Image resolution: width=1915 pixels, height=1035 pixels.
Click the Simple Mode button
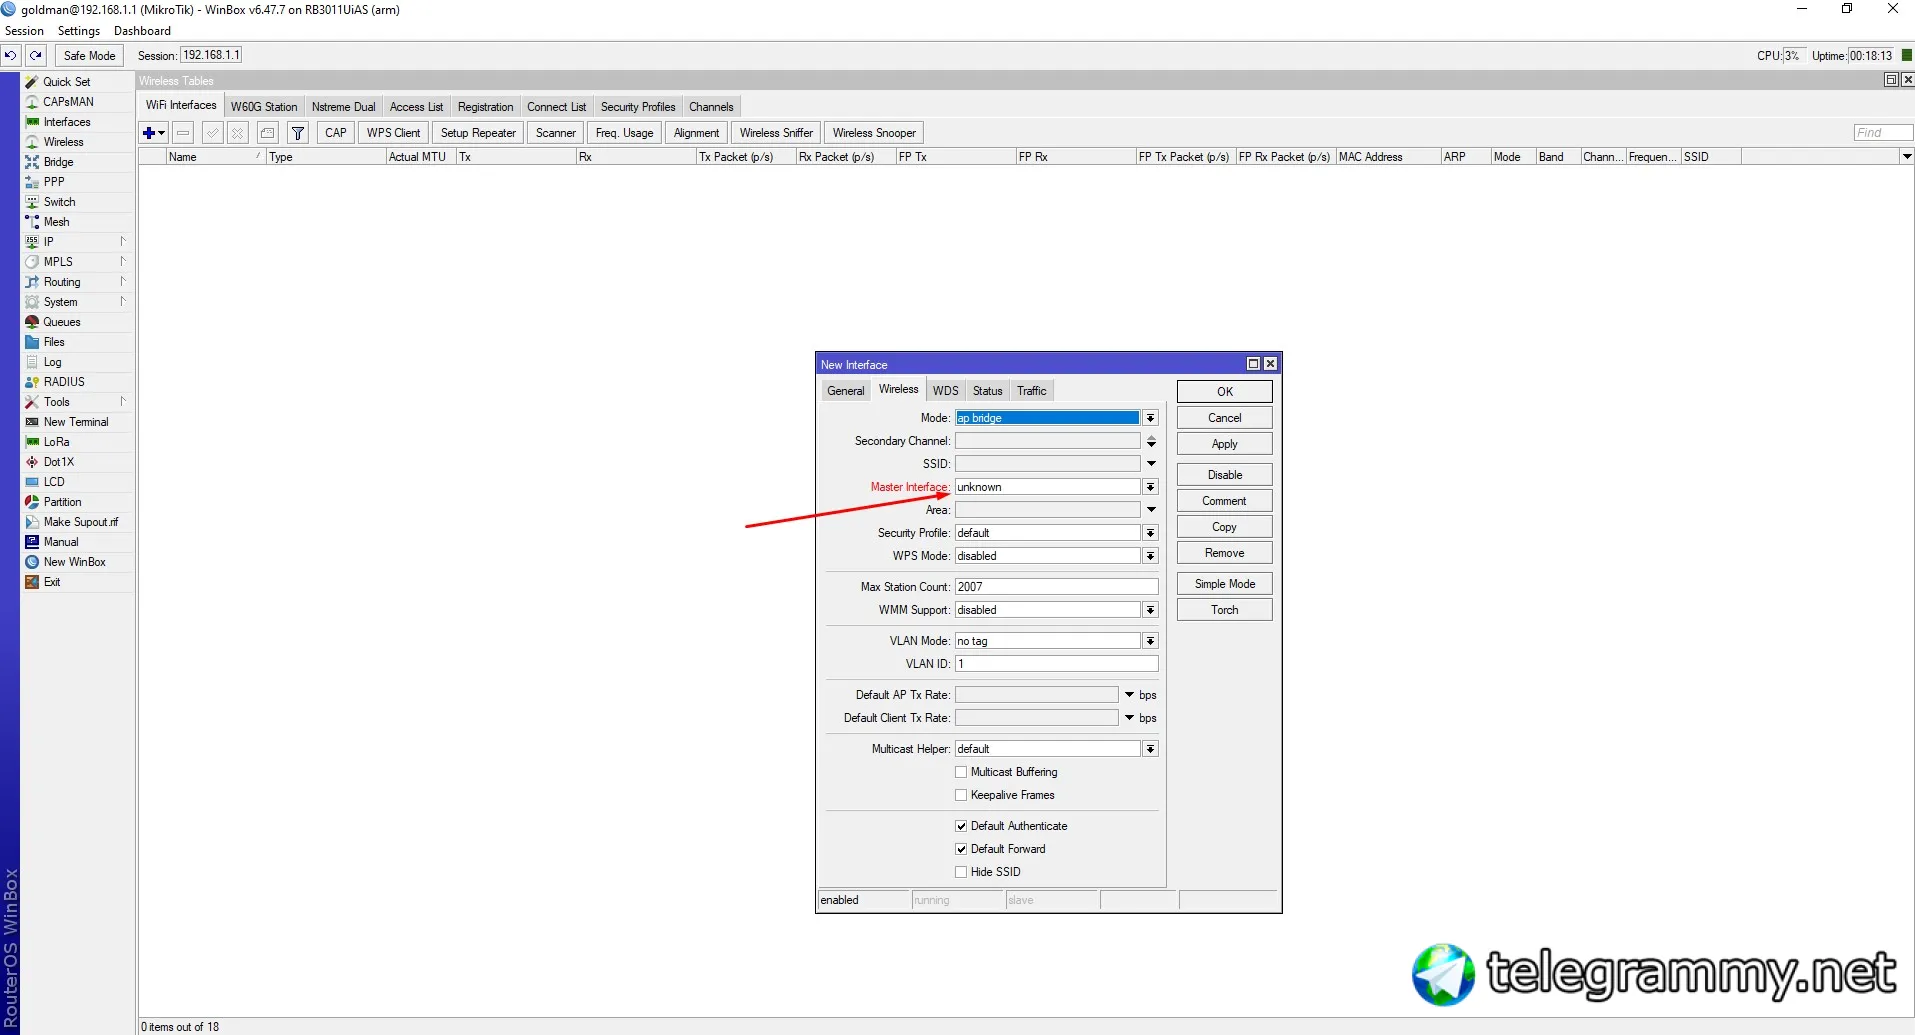click(x=1225, y=584)
